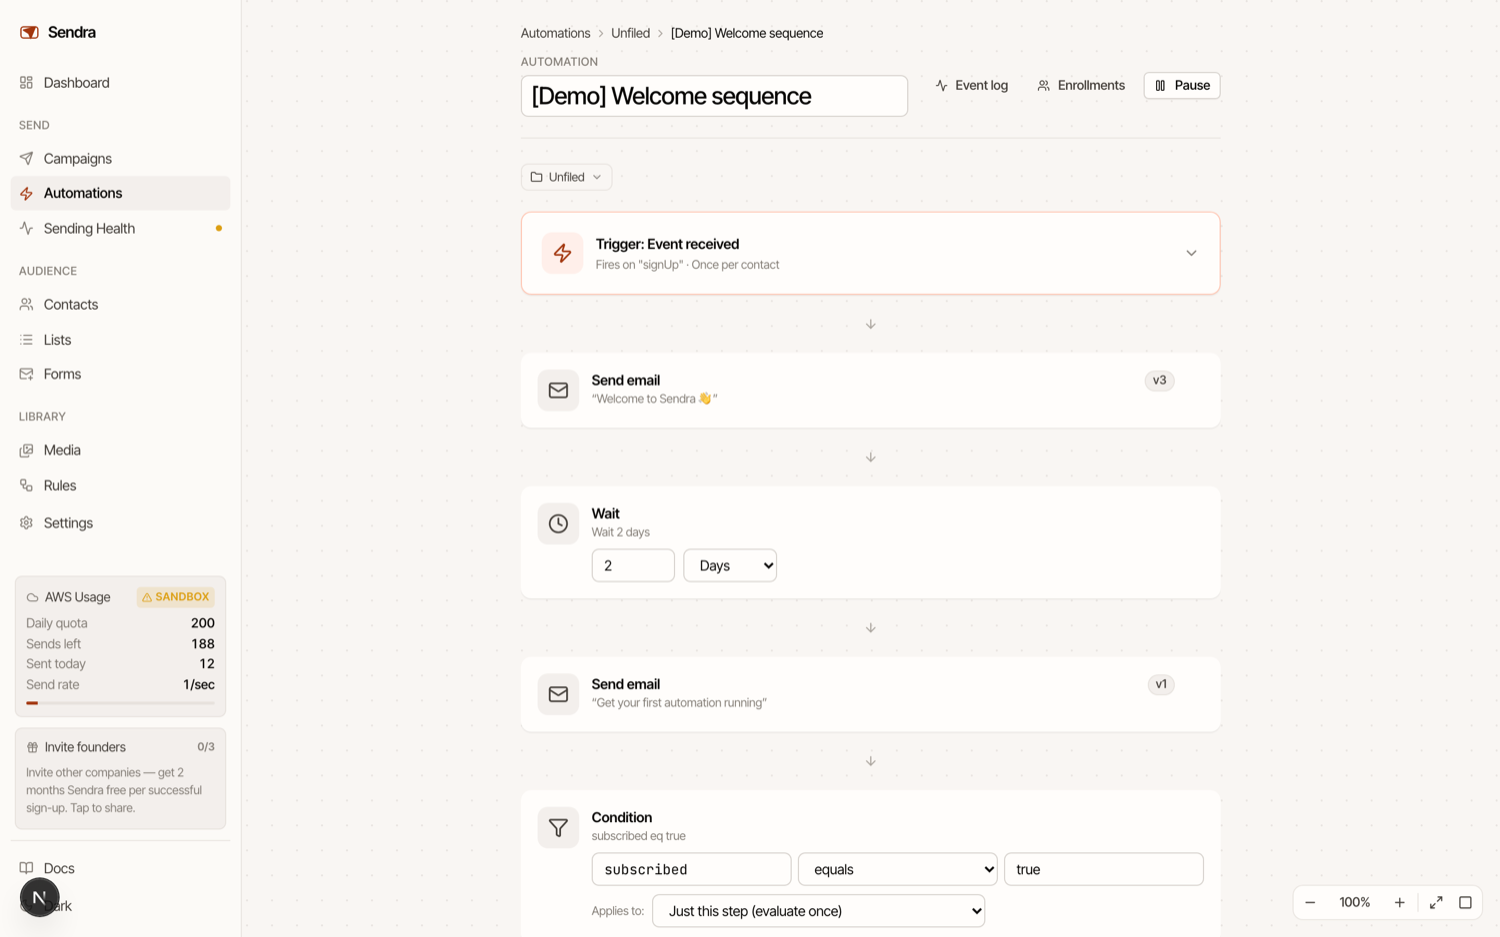Click the Campaigns paper plane icon

click(27, 159)
